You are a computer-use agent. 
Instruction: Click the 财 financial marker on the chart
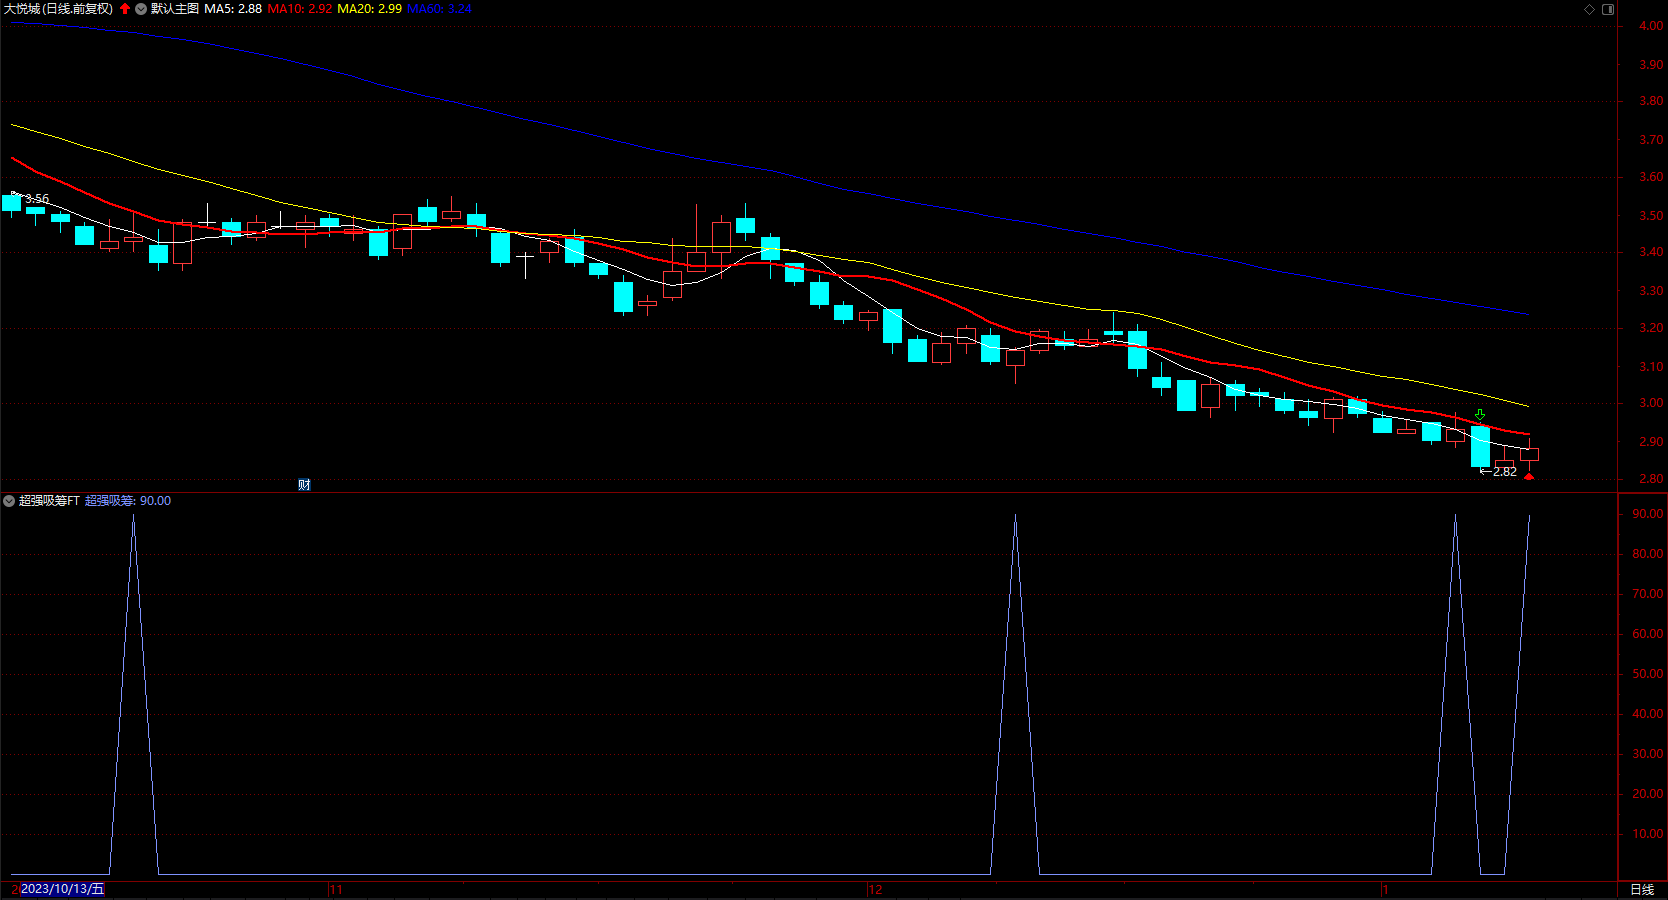pyautogui.click(x=304, y=485)
